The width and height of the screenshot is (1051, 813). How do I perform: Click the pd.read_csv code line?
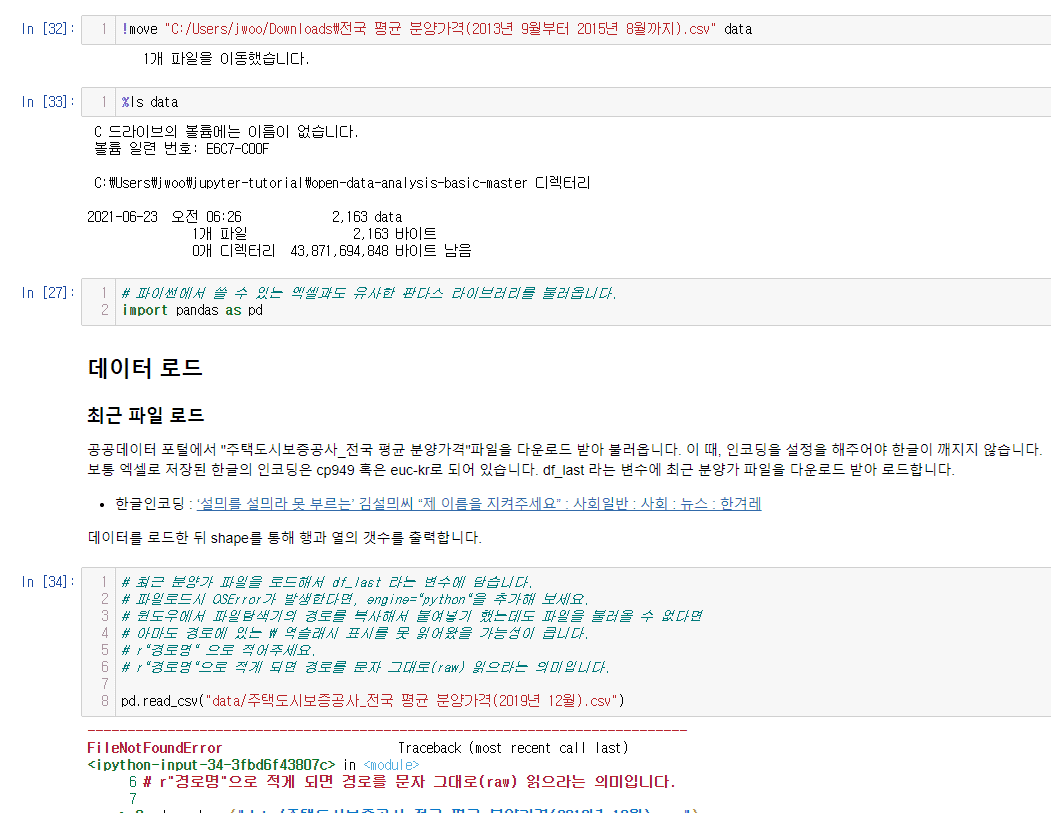pos(373,701)
